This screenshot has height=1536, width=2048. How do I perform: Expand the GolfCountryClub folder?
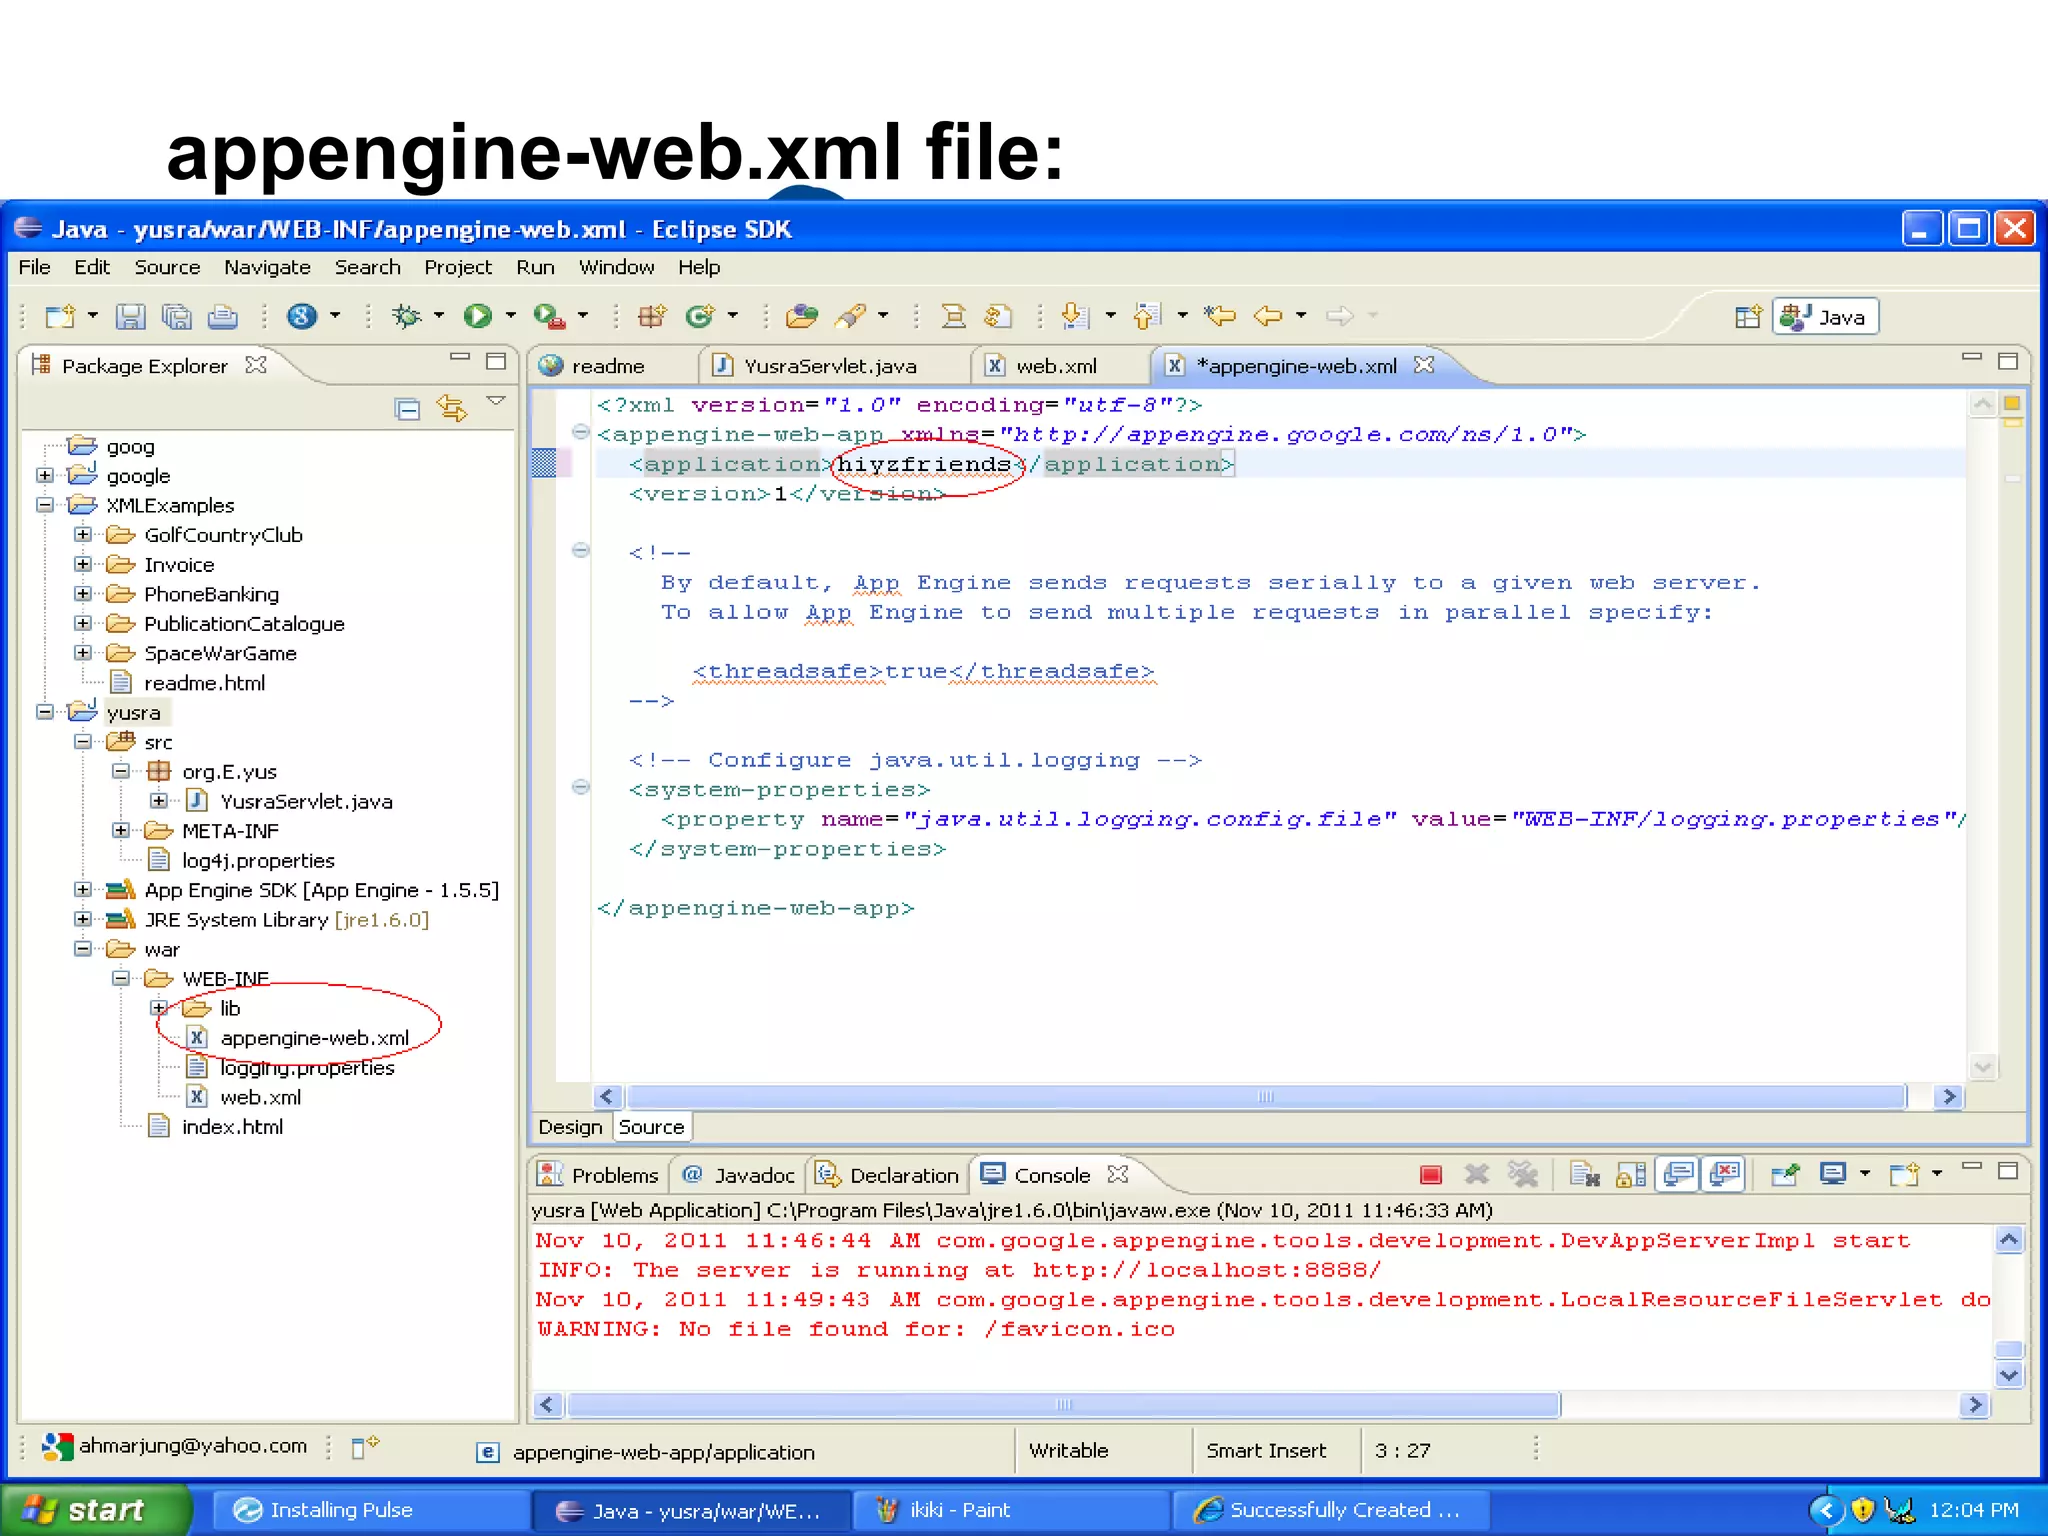[x=83, y=534]
